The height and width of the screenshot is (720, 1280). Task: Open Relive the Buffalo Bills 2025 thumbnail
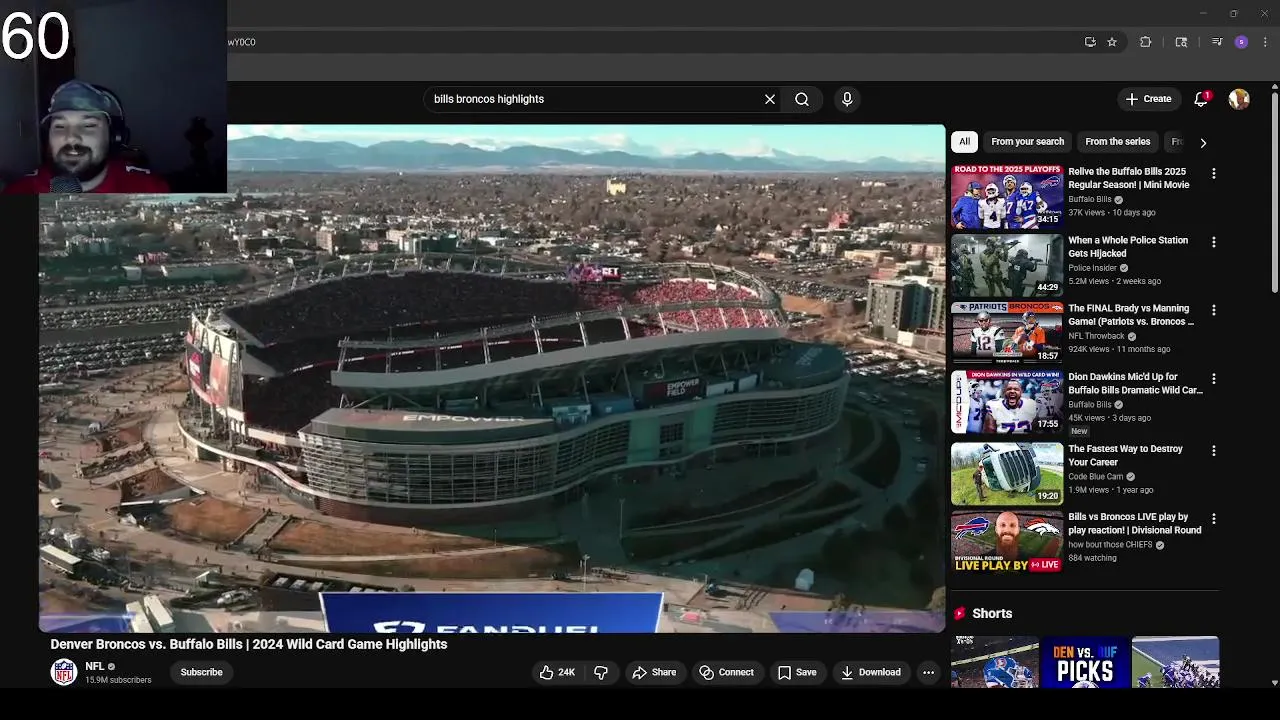tap(1007, 196)
